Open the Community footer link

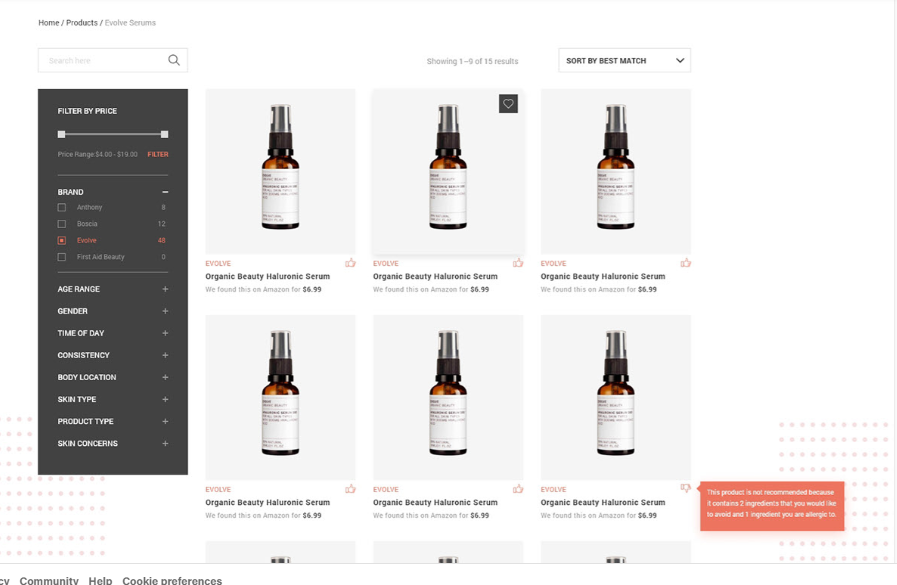point(49,580)
